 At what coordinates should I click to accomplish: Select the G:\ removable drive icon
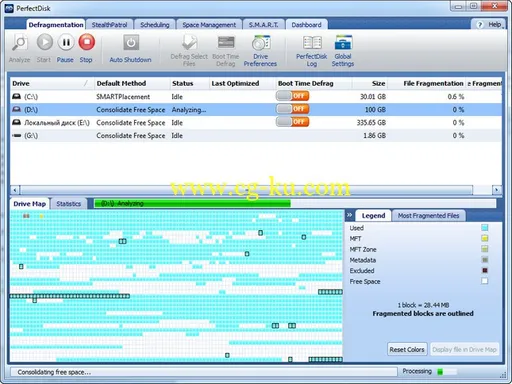pyautogui.click(x=16, y=136)
